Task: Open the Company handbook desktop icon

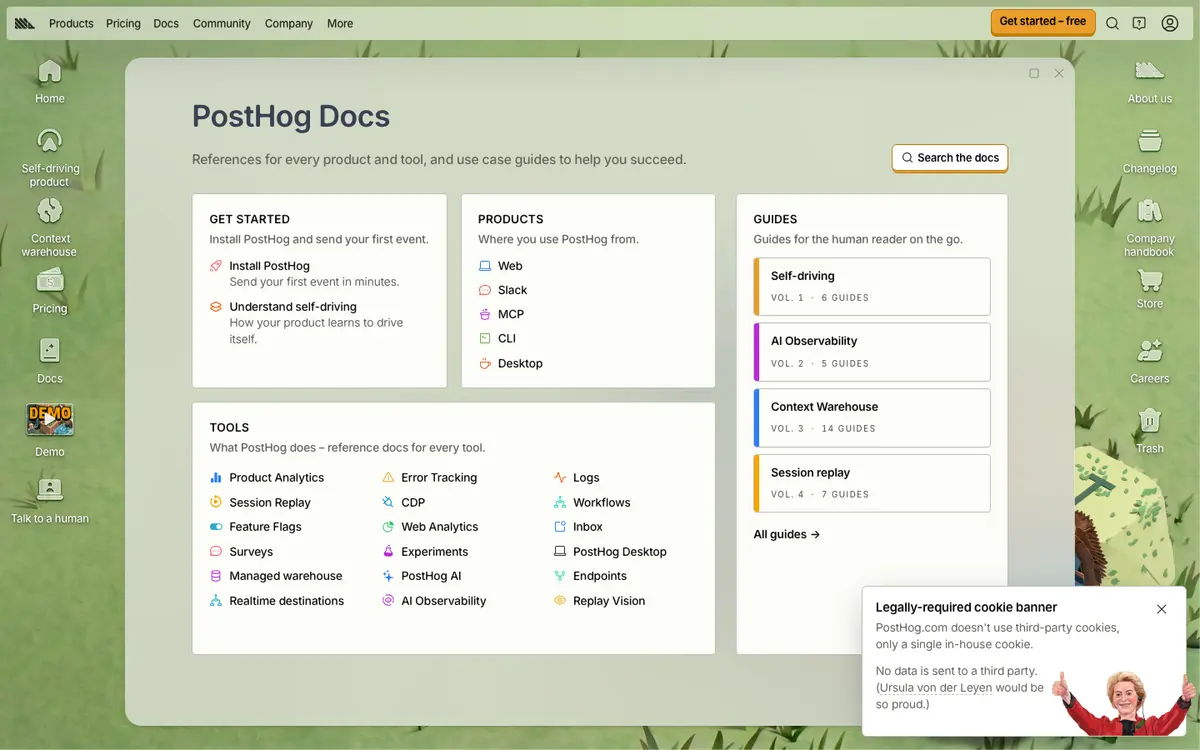Action: [1150, 227]
